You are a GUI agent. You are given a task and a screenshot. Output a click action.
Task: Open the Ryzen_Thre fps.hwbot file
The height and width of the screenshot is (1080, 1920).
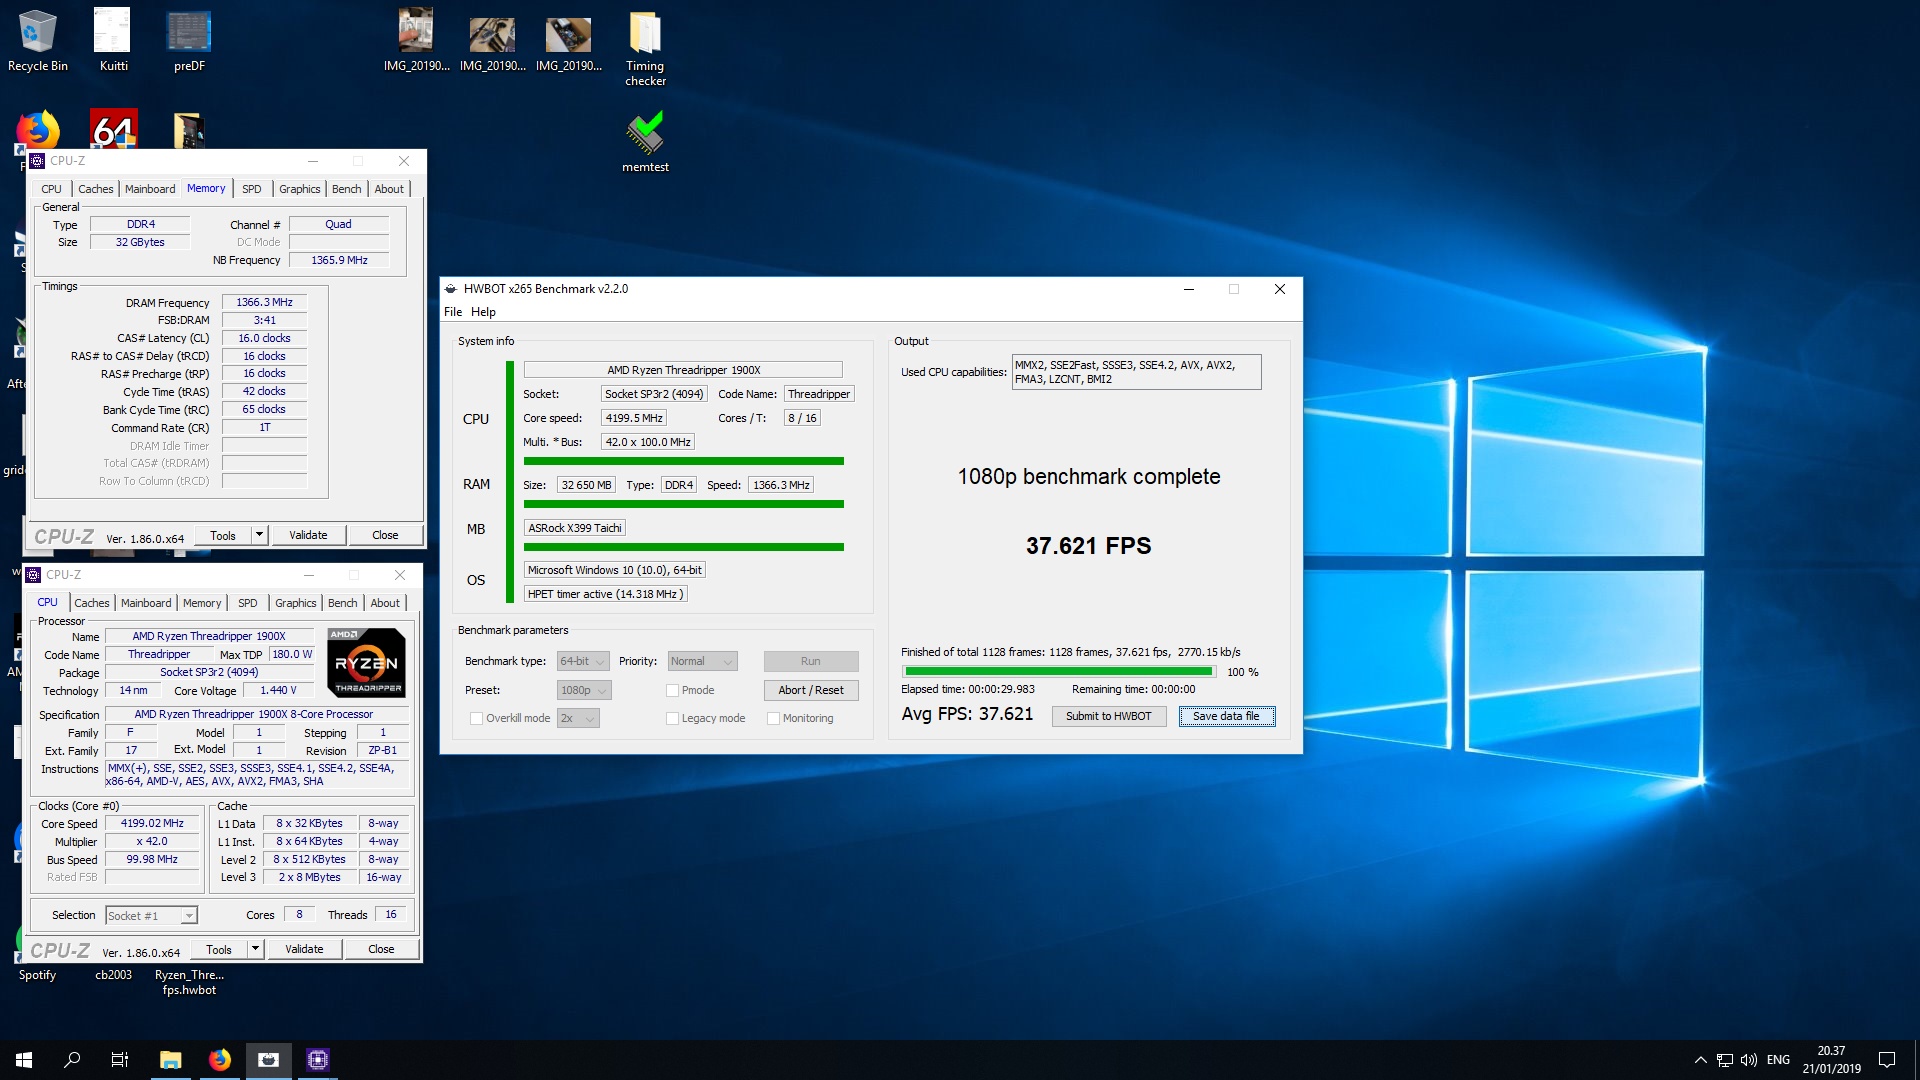(189, 982)
